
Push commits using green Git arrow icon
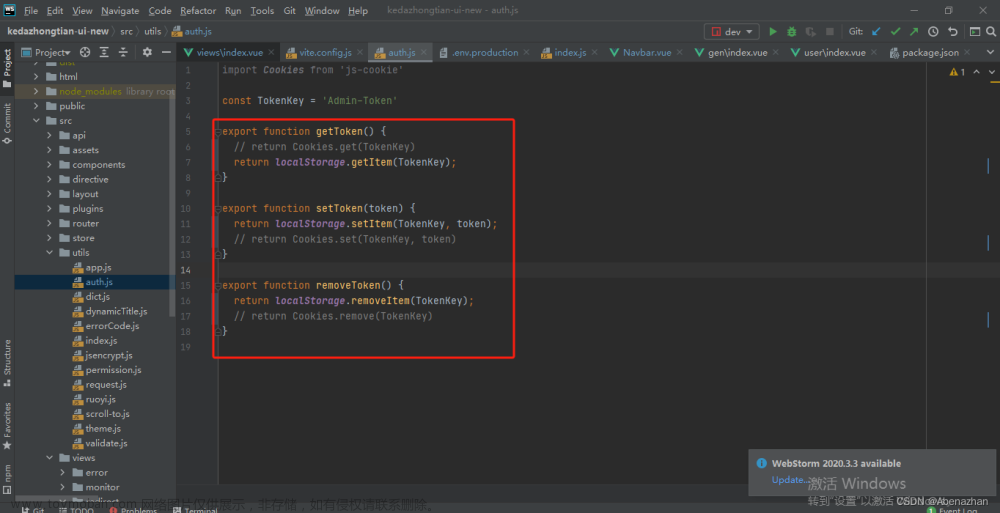click(x=914, y=31)
